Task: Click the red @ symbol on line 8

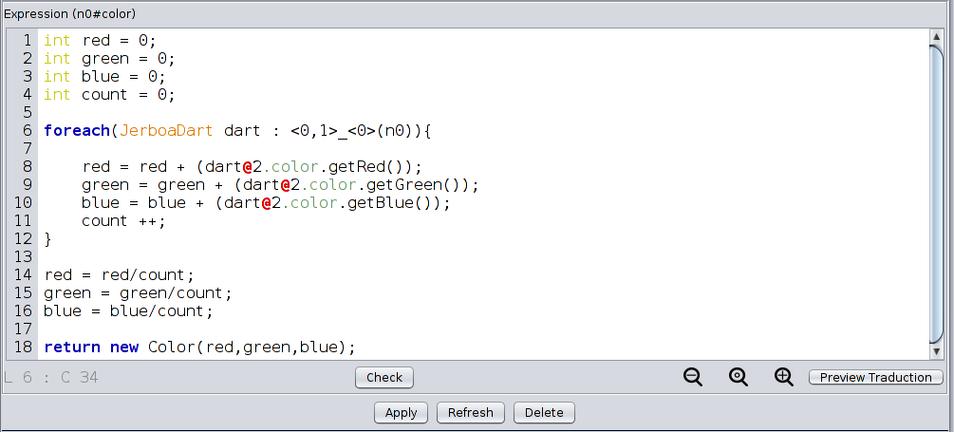Action: pyautogui.click(x=247, y=167)
